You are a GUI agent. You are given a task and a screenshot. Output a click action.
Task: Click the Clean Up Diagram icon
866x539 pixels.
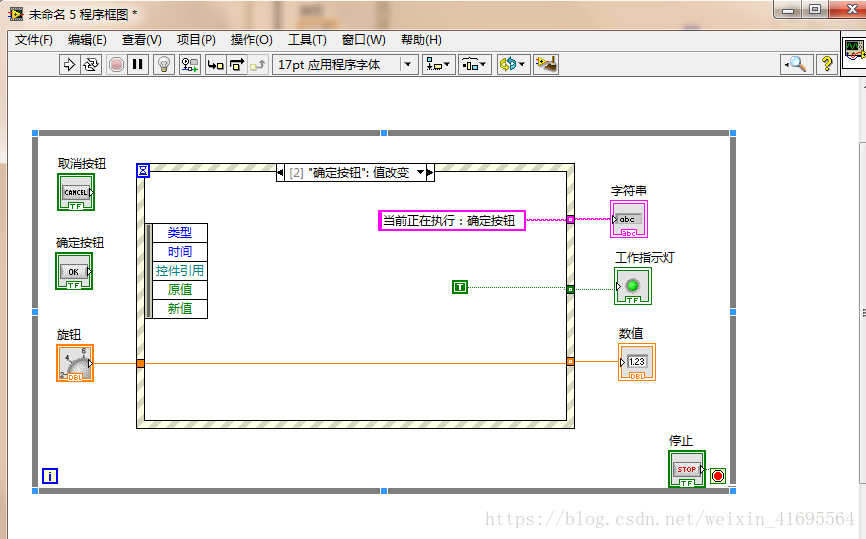coord(545,64)
